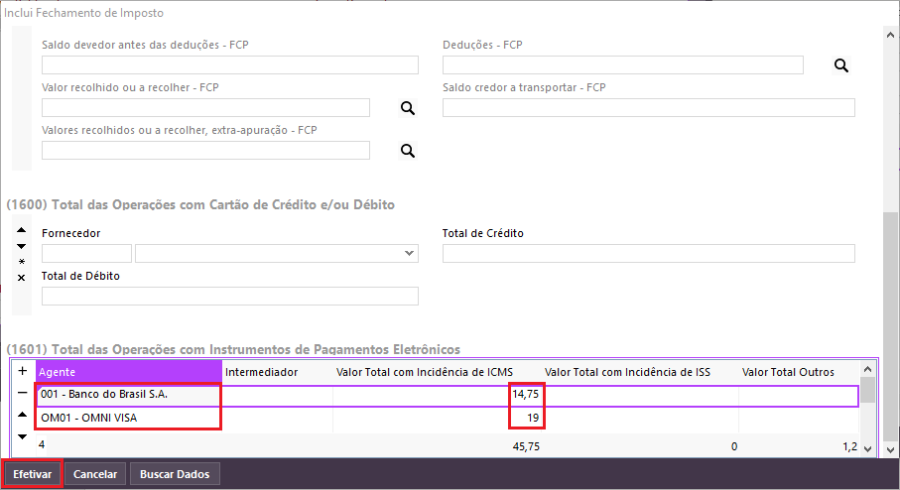This screenshot has height=490, width=900.
Task: Click the 1601 grid scrollbar up arrow
Action: pos(867,369)
